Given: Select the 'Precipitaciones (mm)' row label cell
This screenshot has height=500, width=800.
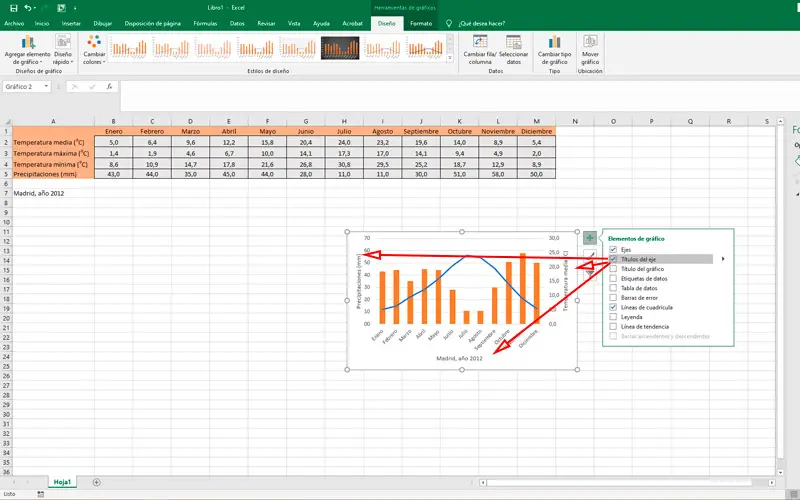Looking at the screenshot, I should click(53, 174).
